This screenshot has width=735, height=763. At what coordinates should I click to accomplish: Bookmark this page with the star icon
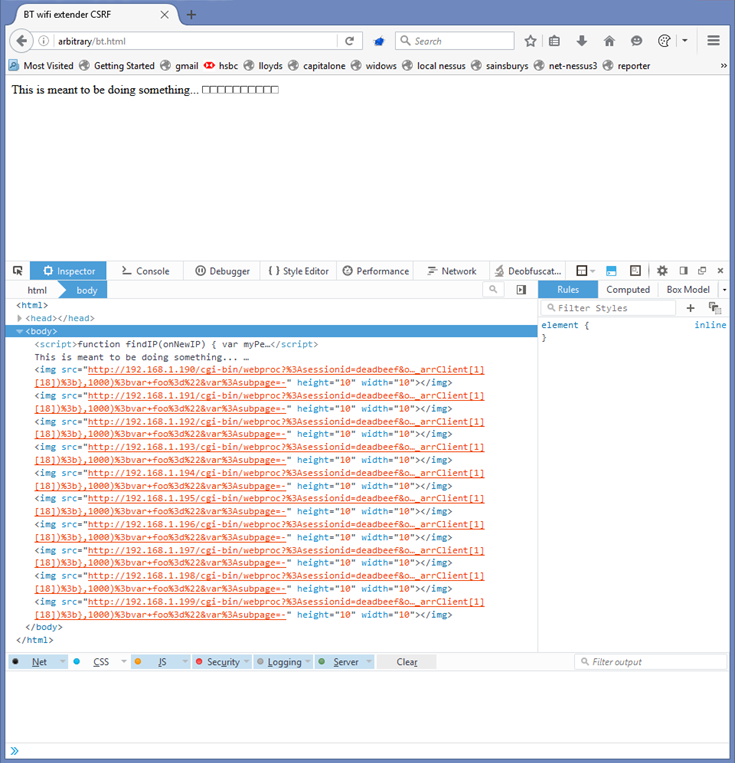531,41
